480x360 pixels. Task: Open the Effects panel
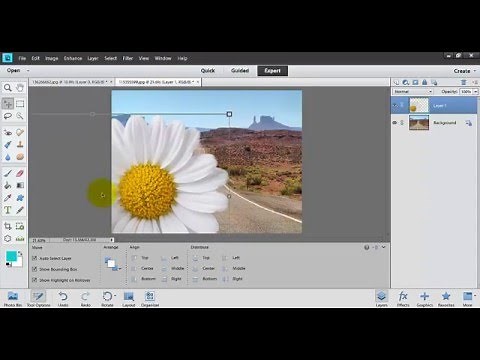click(403, 298)
